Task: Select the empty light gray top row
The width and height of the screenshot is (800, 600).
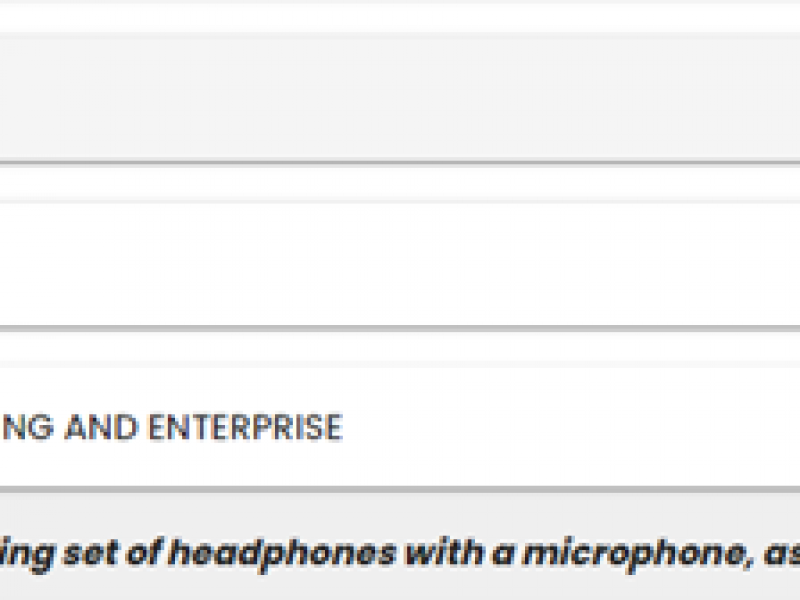Action: [400, 97]
